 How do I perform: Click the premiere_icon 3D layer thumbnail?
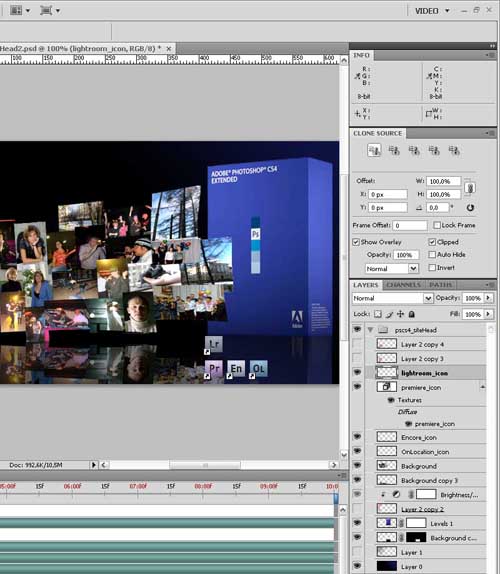pos(387,387)
